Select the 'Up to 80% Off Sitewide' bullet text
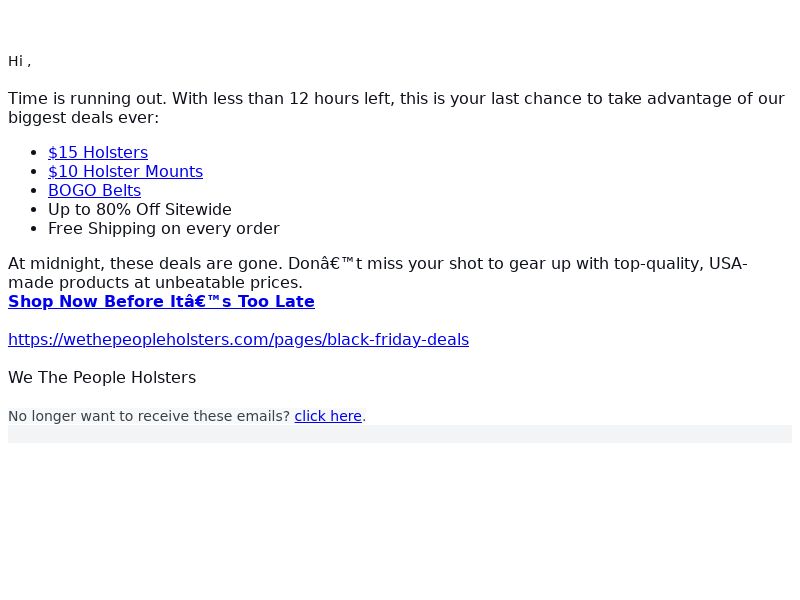 (140, 210)
